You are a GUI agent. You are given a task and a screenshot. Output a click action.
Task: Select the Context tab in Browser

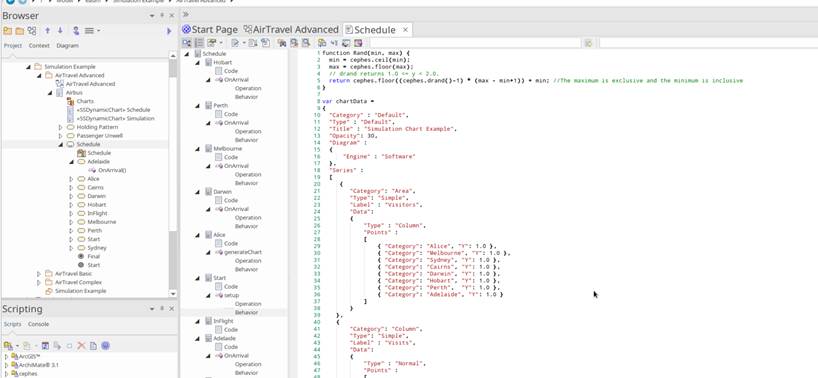pos(39,46)
